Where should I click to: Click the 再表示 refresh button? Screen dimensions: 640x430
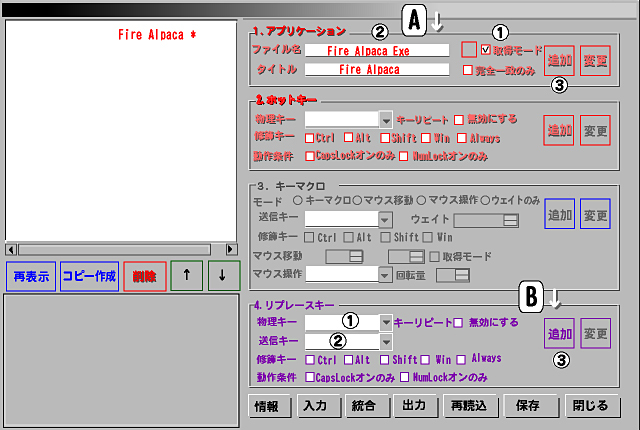pyautogui.click(x=31, y=277)
